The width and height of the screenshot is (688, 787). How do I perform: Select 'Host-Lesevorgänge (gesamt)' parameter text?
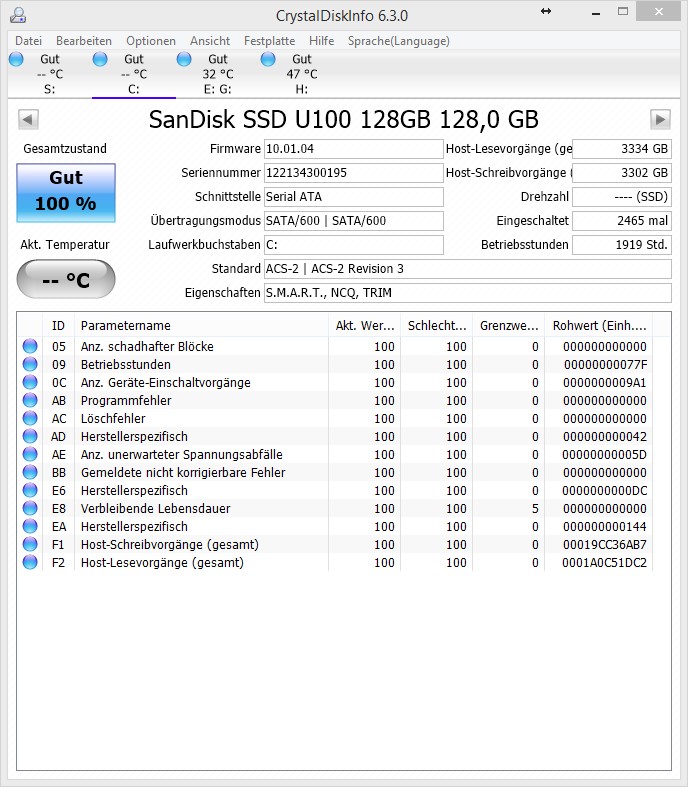[162, 563]
